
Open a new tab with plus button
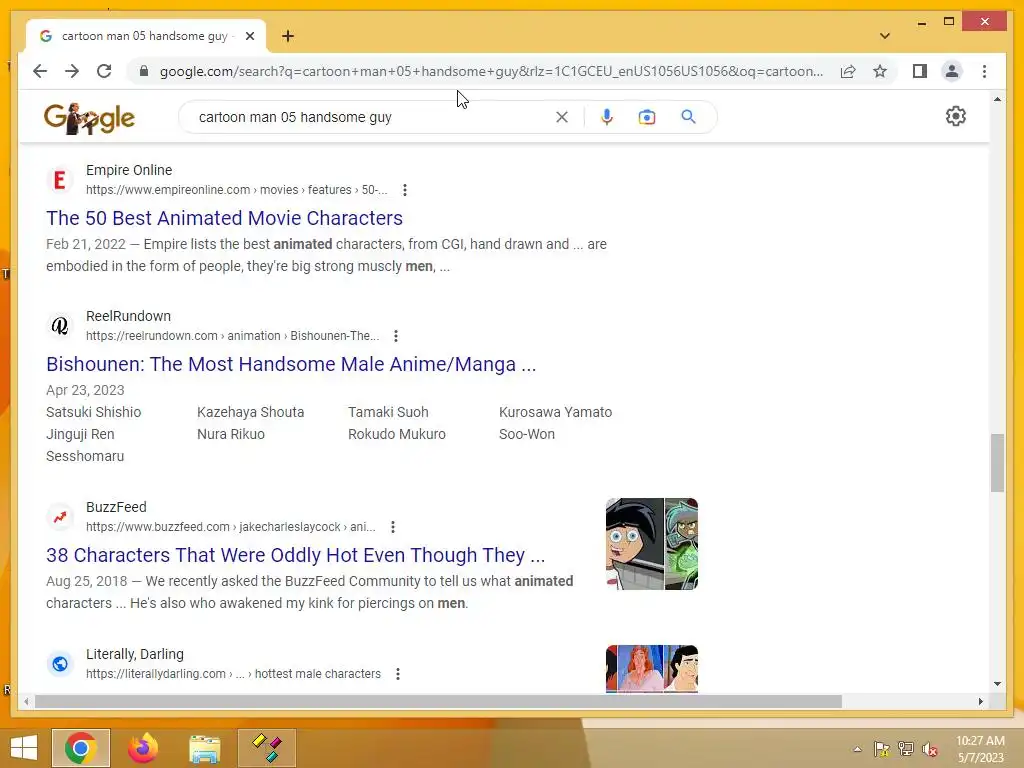[288, 36]
